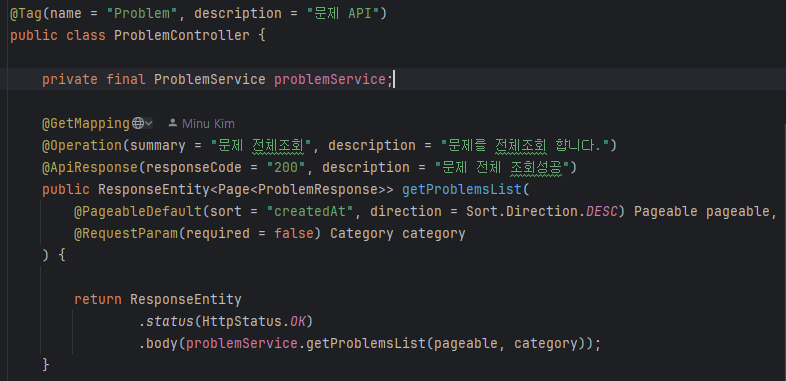This screenshot has height=381, width=786.
Task: Click the ProblemService type in field declaration
Action: tap(210, 79)
